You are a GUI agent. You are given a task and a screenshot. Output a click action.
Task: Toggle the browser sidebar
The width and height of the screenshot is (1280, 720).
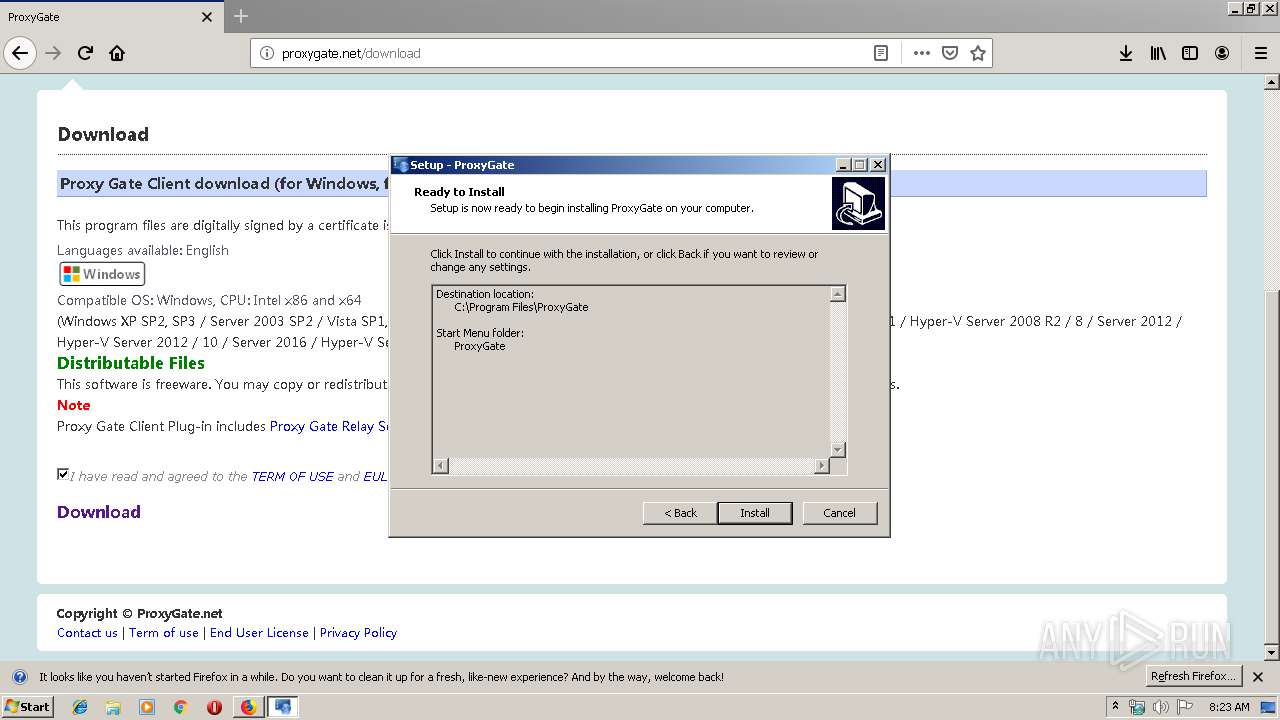(1190, 53)
